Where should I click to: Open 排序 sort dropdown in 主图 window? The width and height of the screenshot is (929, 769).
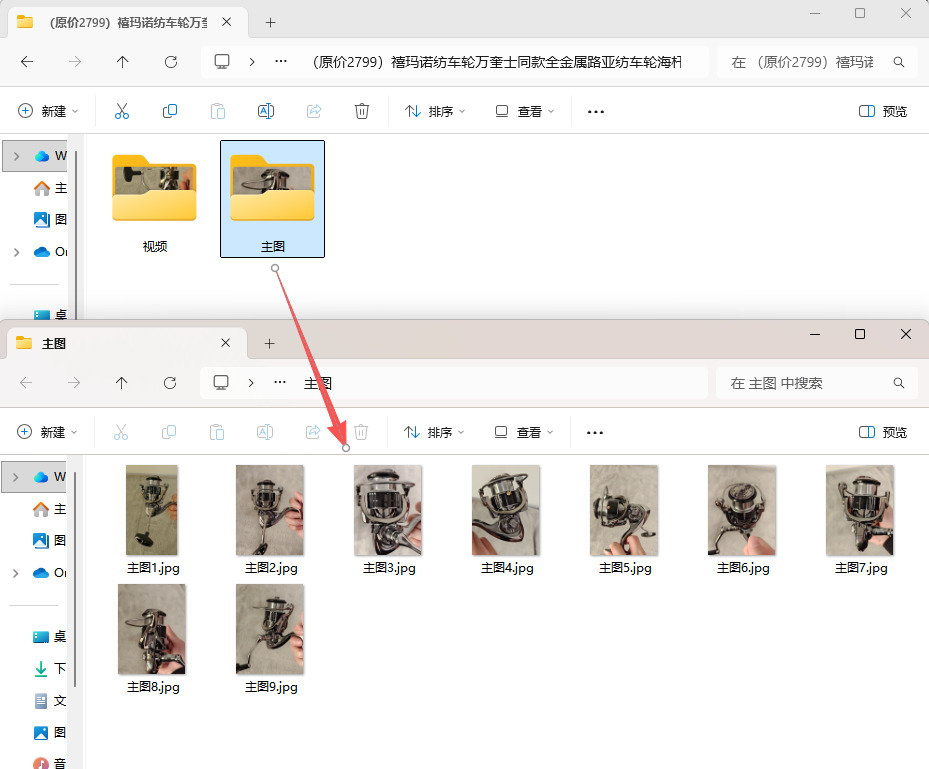(x=434, y=432)
